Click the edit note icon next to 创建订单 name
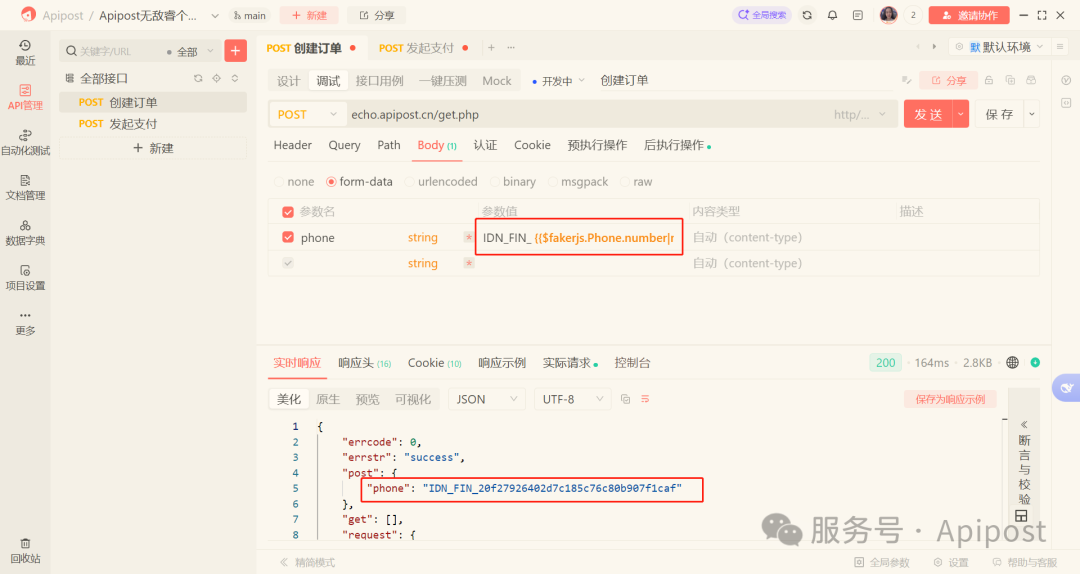Screen dimensions: 1080x574 pos(906,81)
